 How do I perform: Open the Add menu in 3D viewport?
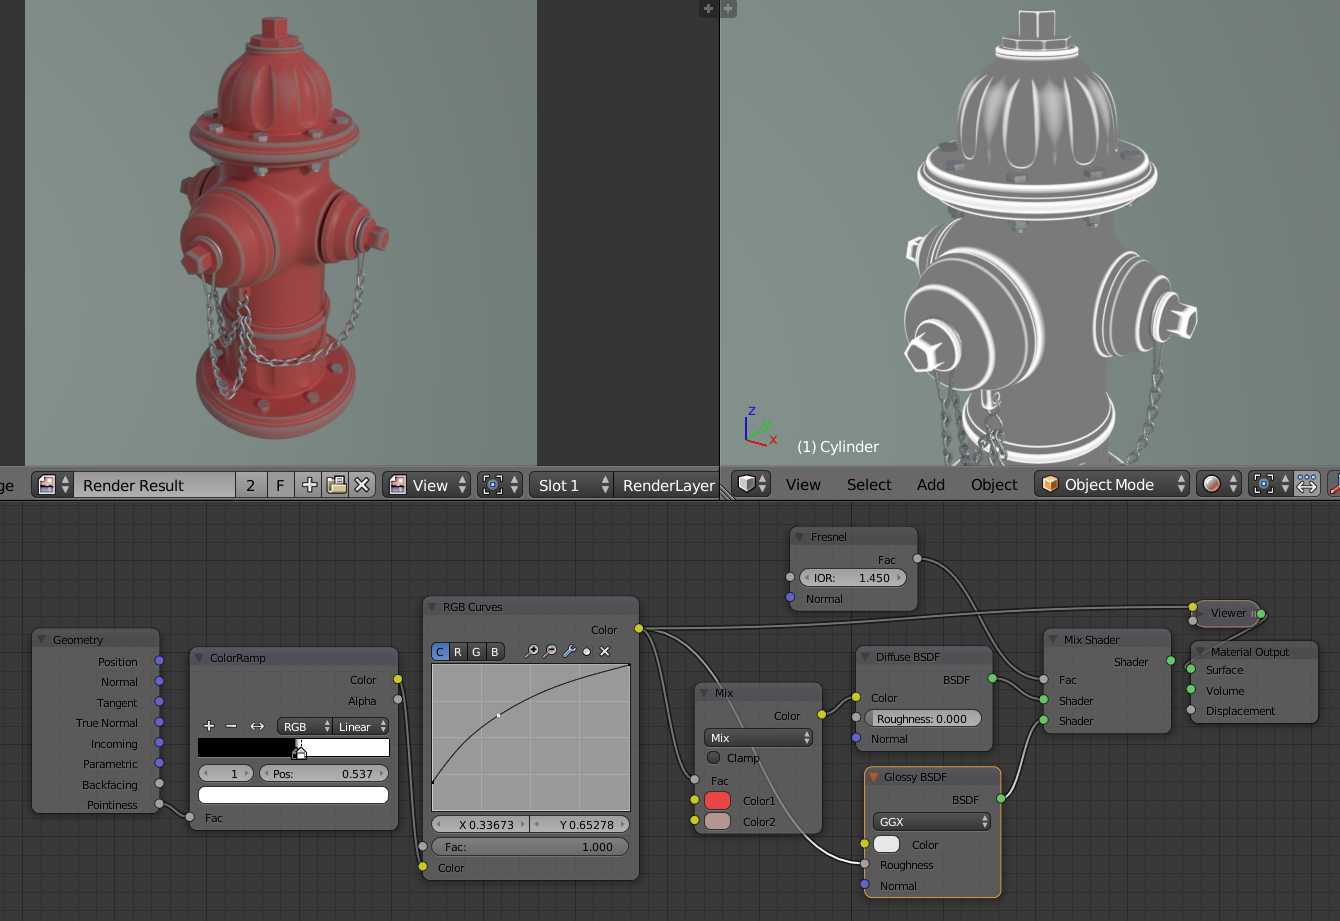click(x=930, y=484)
